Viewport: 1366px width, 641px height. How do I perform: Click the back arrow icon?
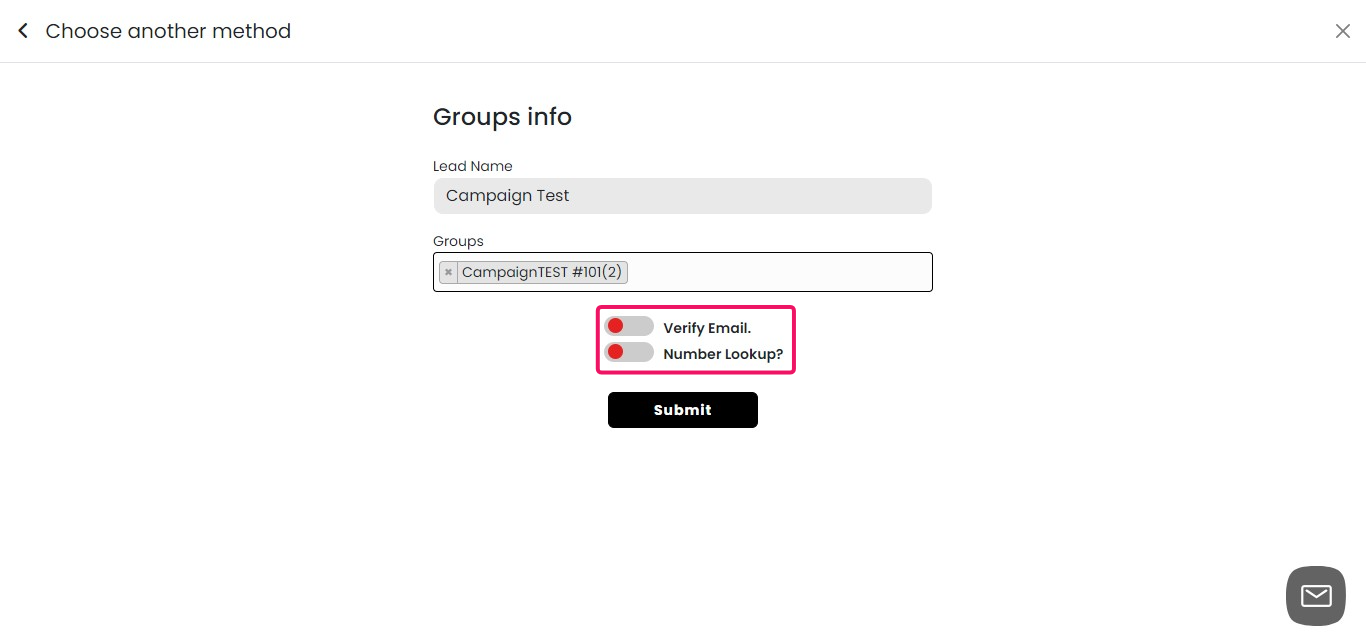click(22, 30)
